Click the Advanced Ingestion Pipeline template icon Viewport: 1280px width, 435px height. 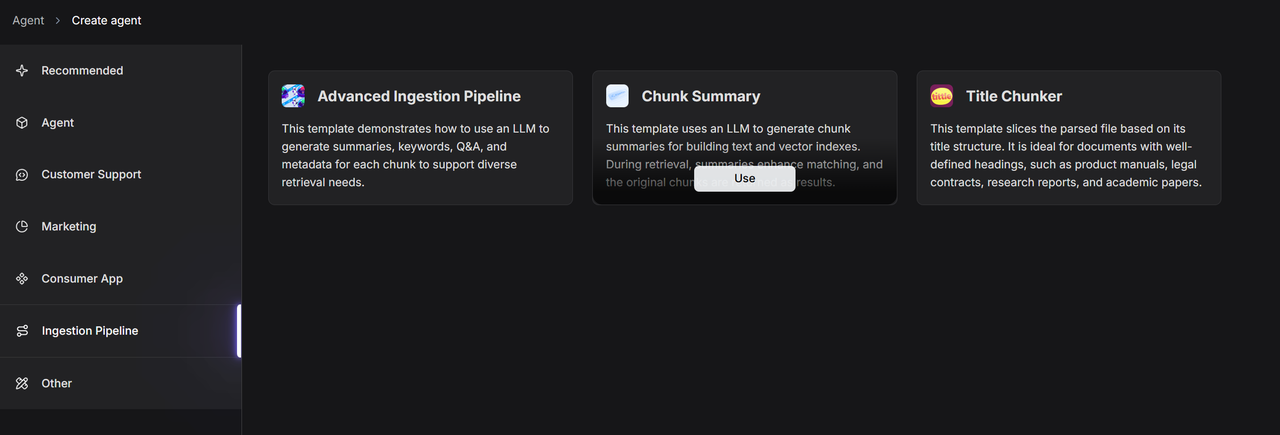tap(293, 96)
